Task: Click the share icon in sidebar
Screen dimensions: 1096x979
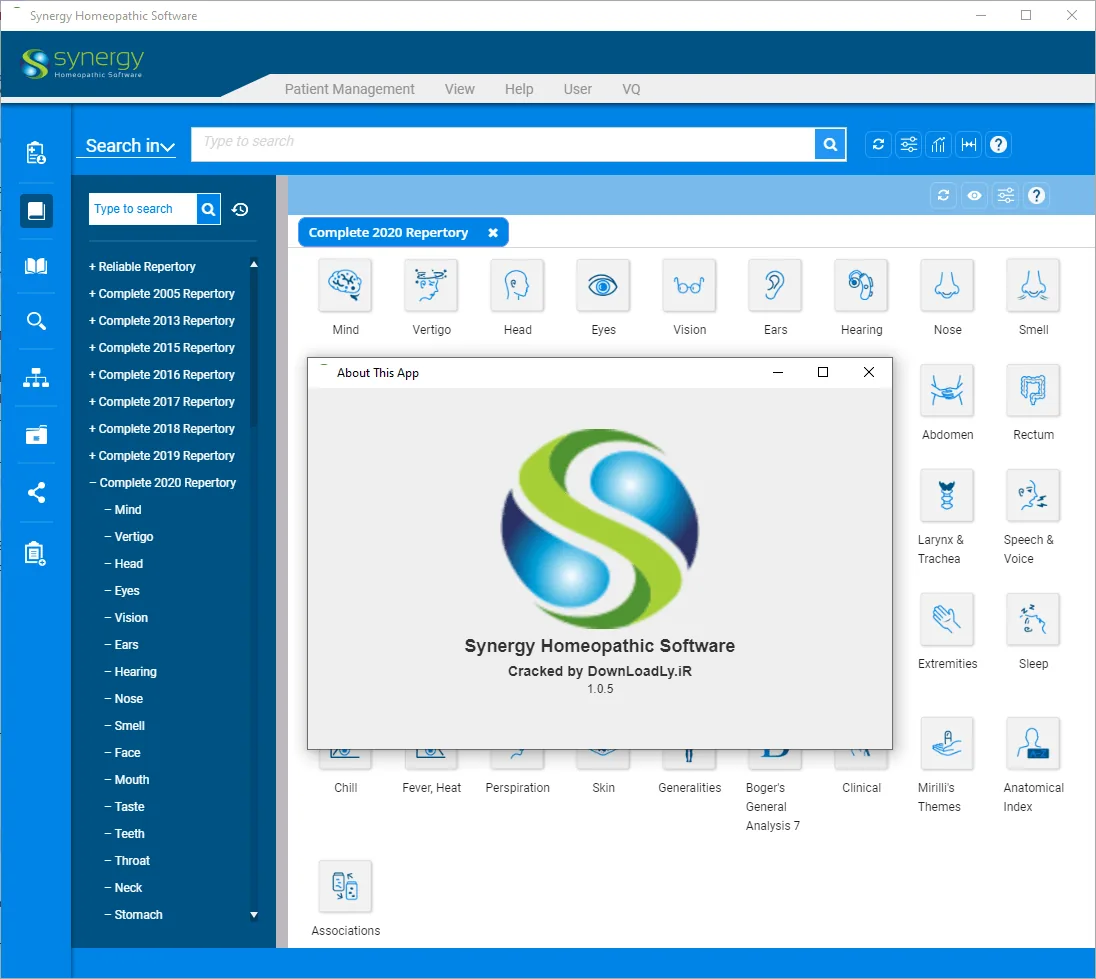Action: (36, 493)
